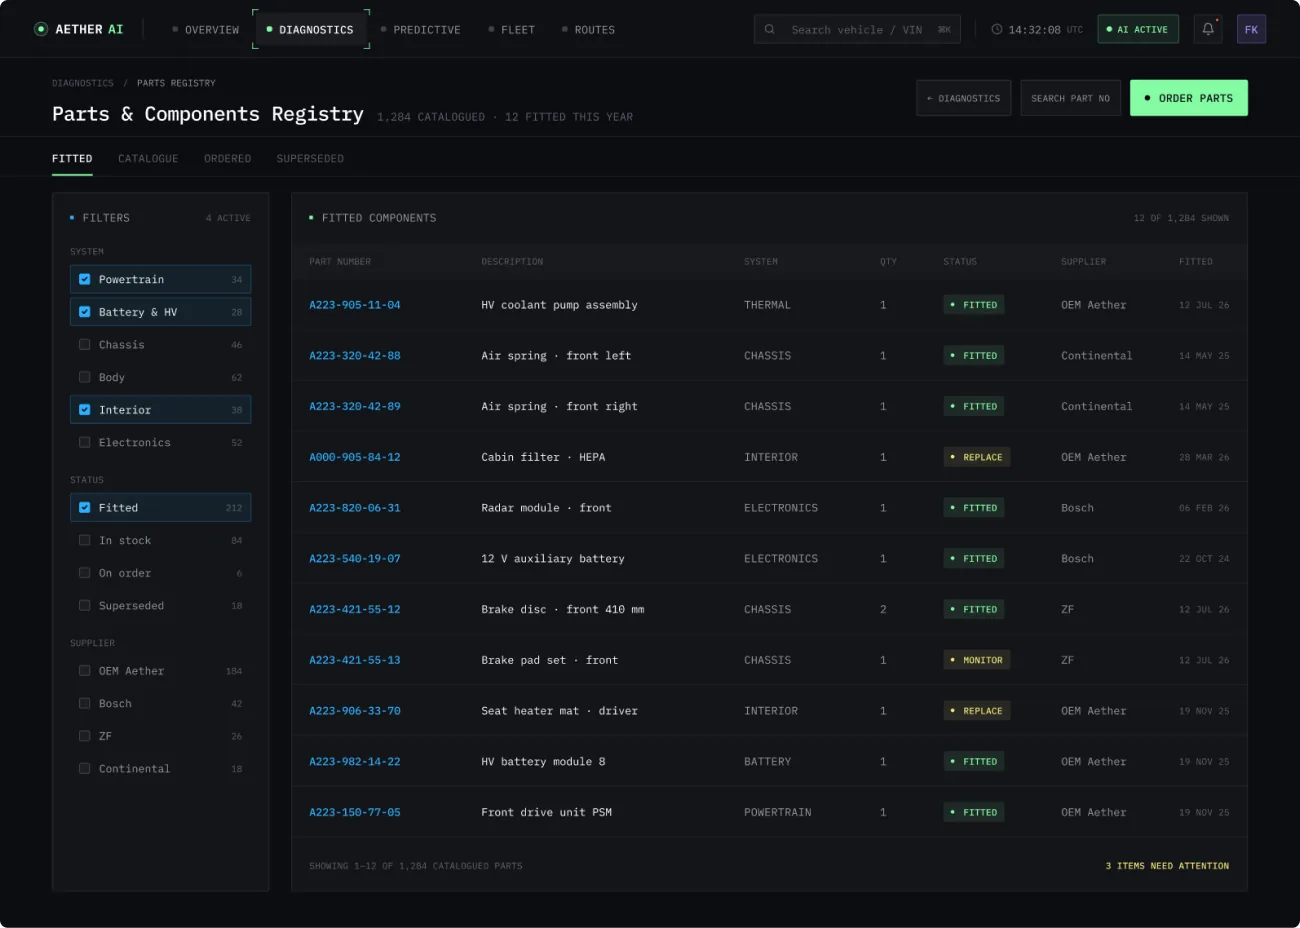The width and height of the screenshot is (1300, 928).
Task: Sort by the Description column header
Action: tap(512, 262)
